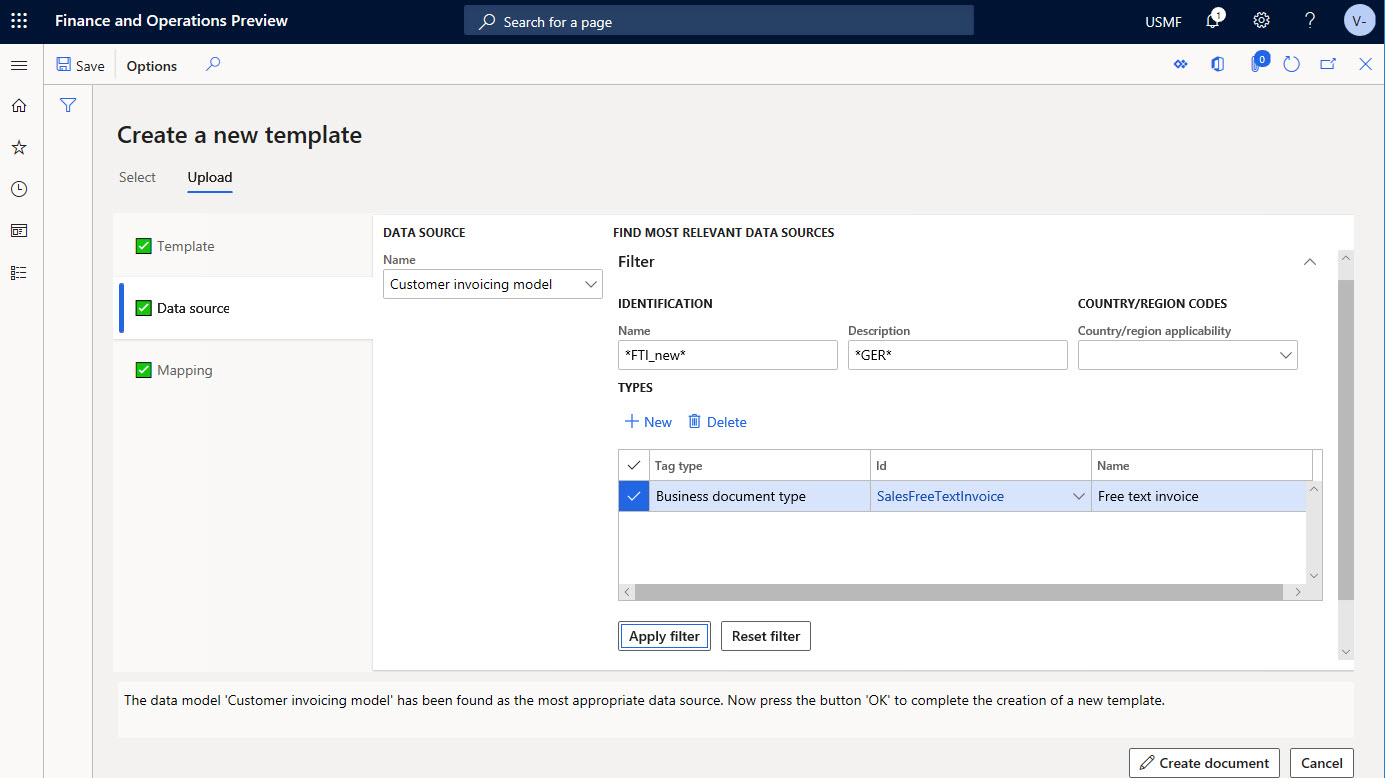Open the Attachments paperclip icon
The width and height of the screenshot is (1385, 778).
pos(1256,63)
